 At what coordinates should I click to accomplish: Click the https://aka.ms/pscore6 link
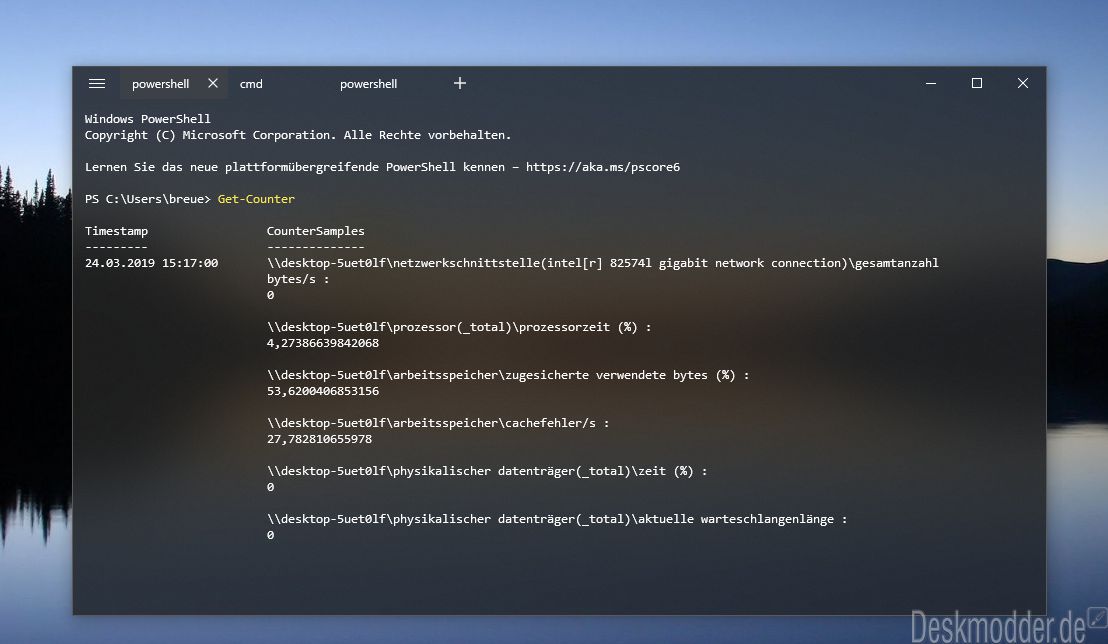point(603,167)
